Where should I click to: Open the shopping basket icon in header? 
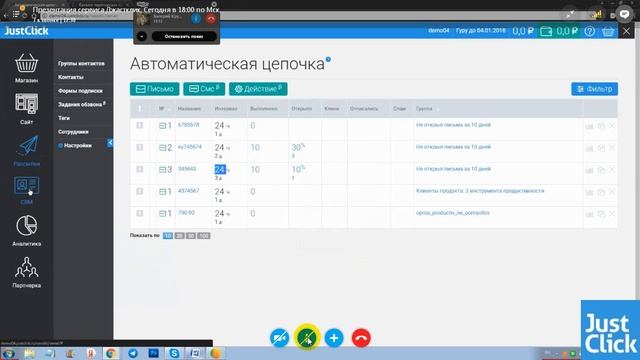coord(608,31)
